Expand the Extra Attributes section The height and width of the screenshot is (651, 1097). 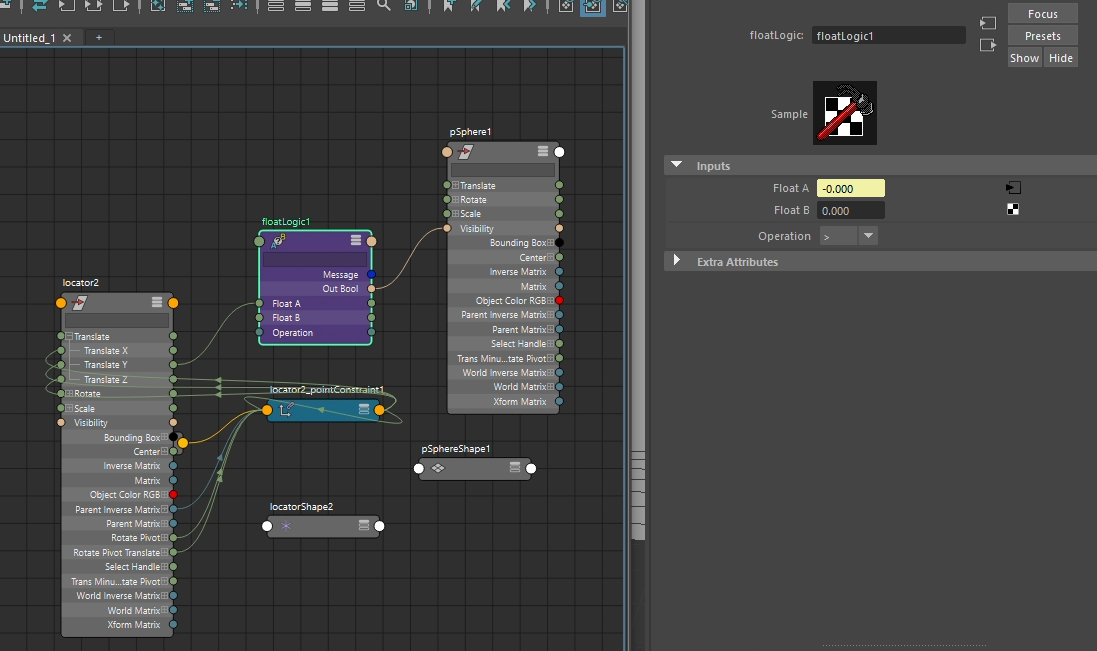tap(677, 261)
